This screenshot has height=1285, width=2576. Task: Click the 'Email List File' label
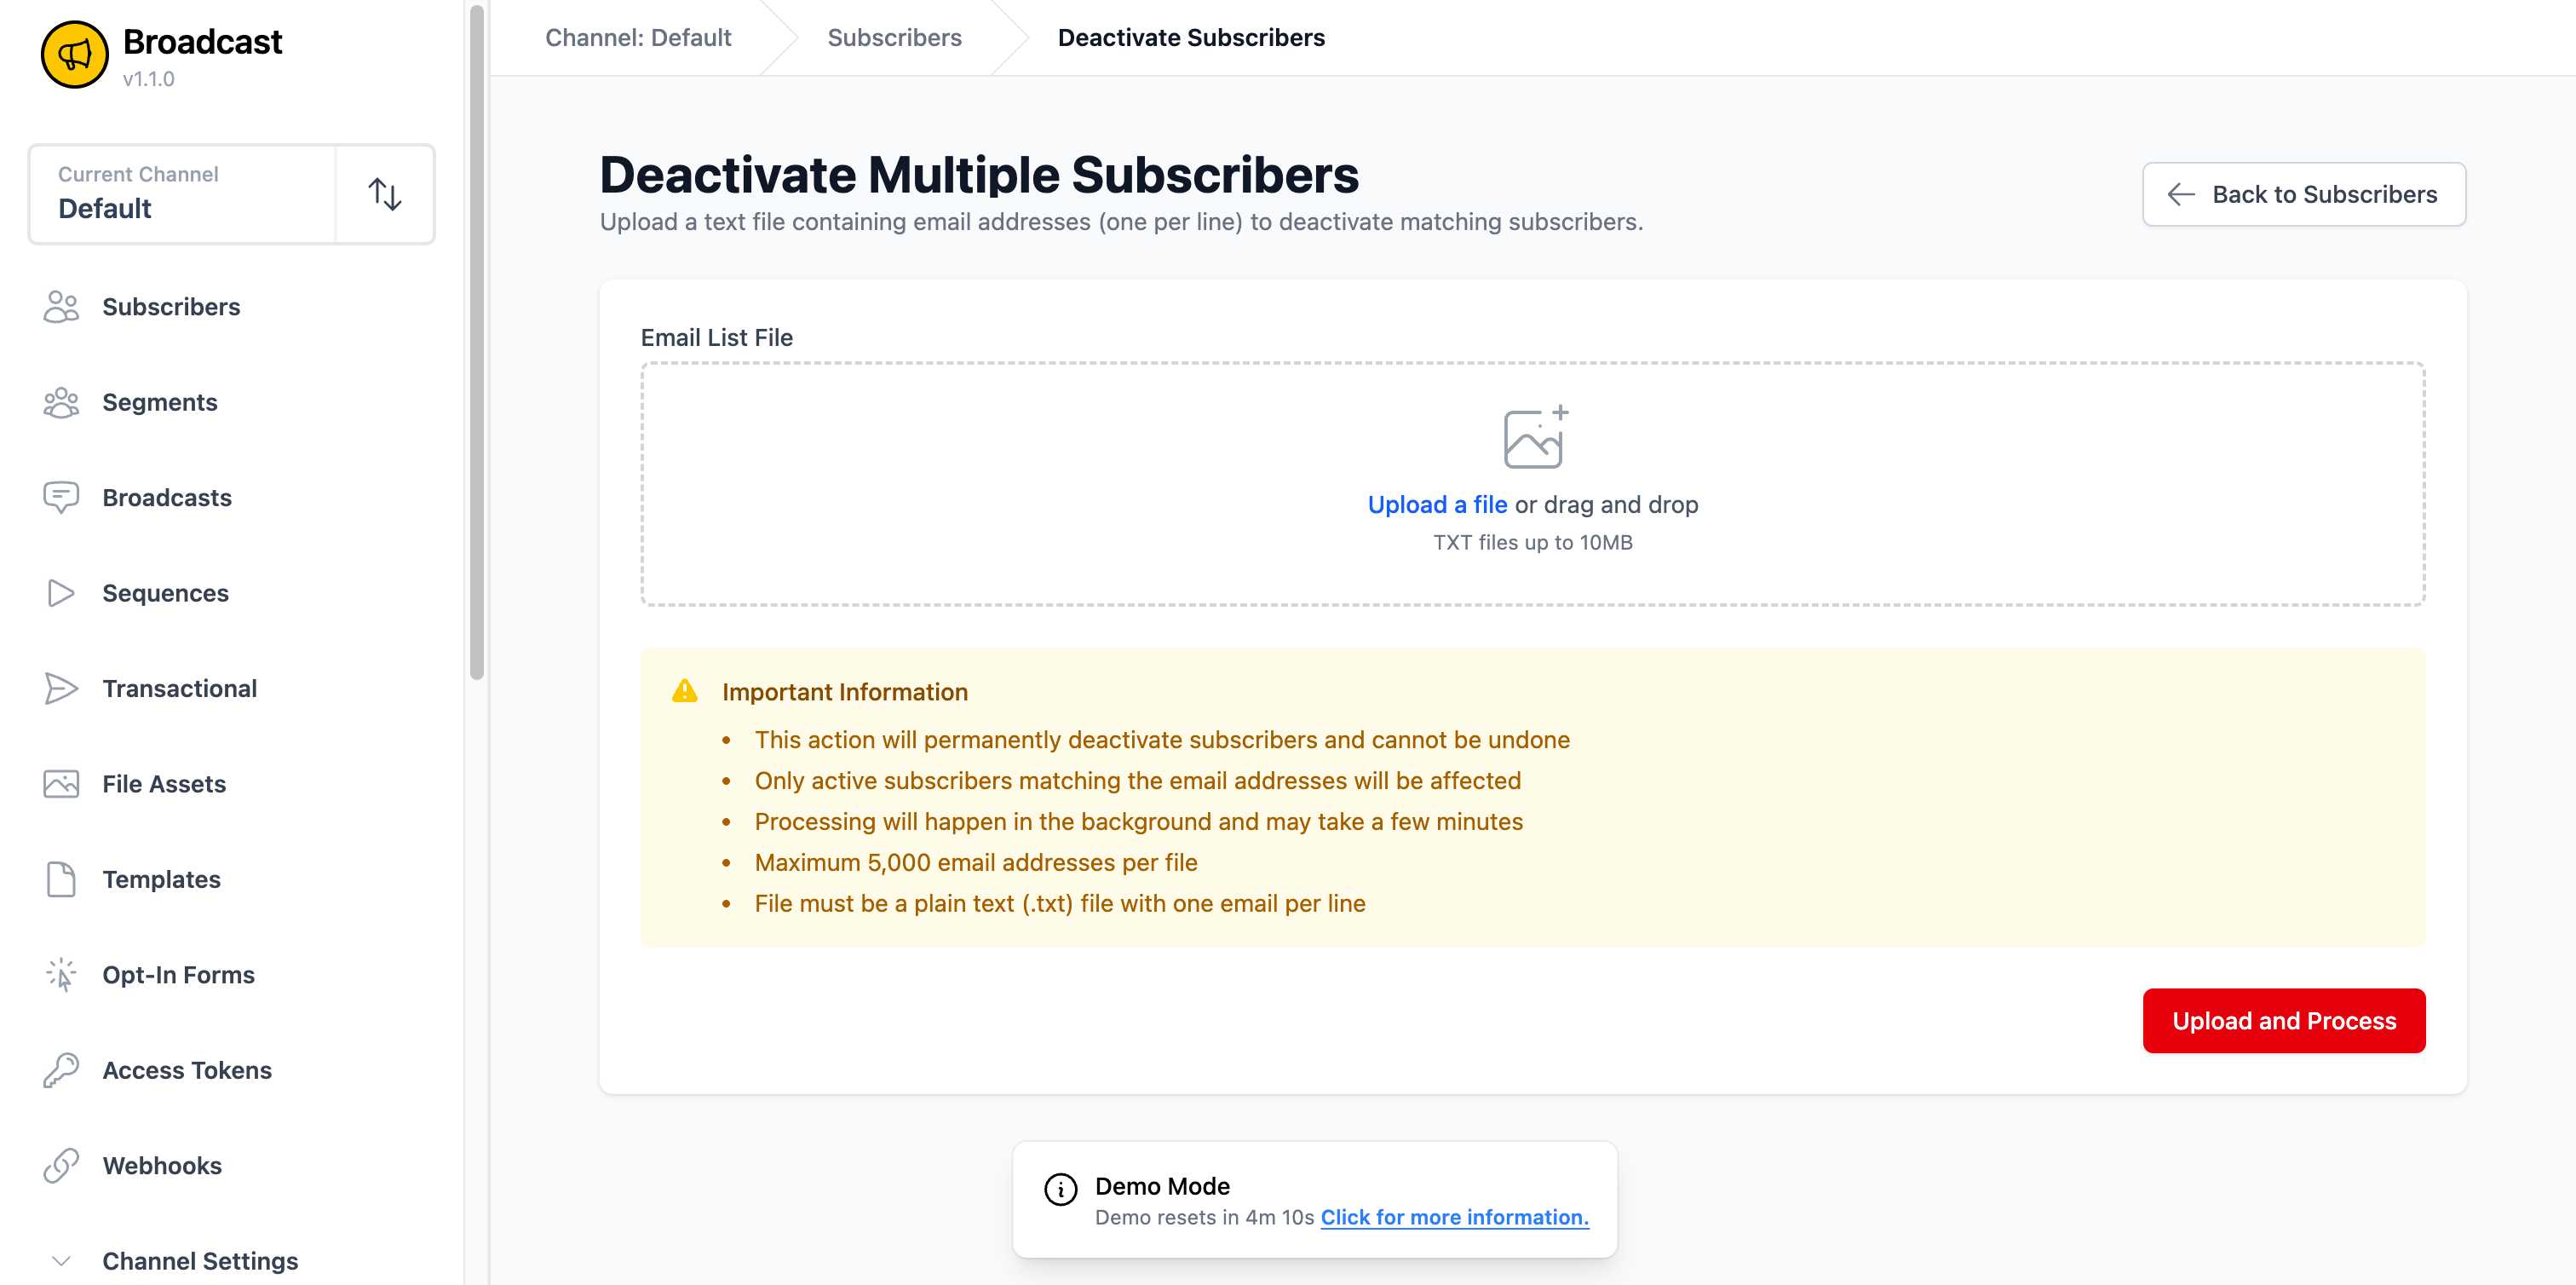(717, 338)
